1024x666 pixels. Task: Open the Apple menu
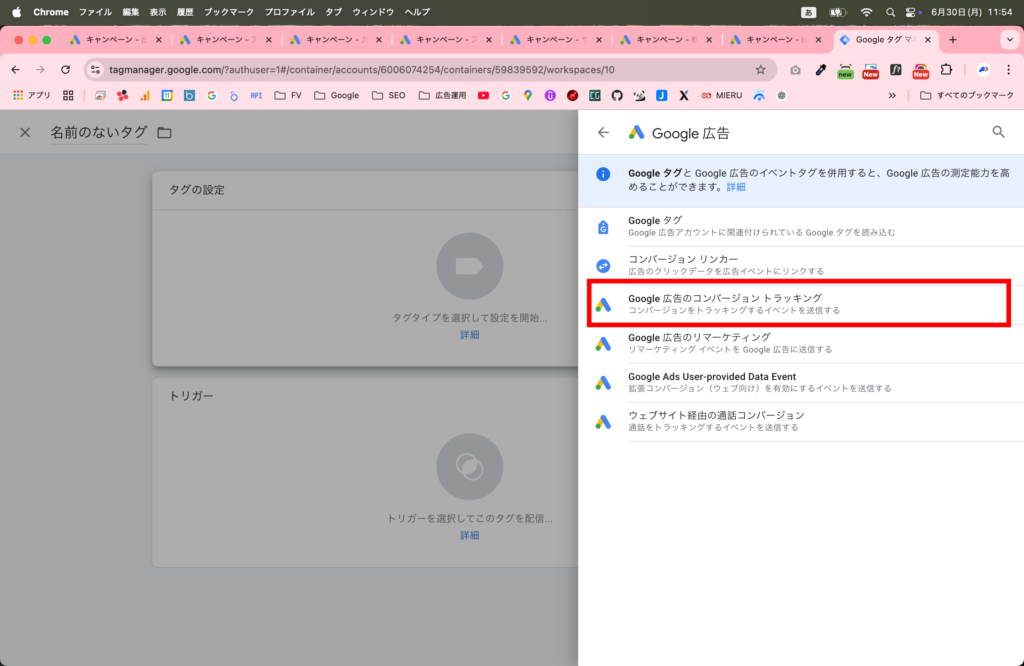pos(16,12)
